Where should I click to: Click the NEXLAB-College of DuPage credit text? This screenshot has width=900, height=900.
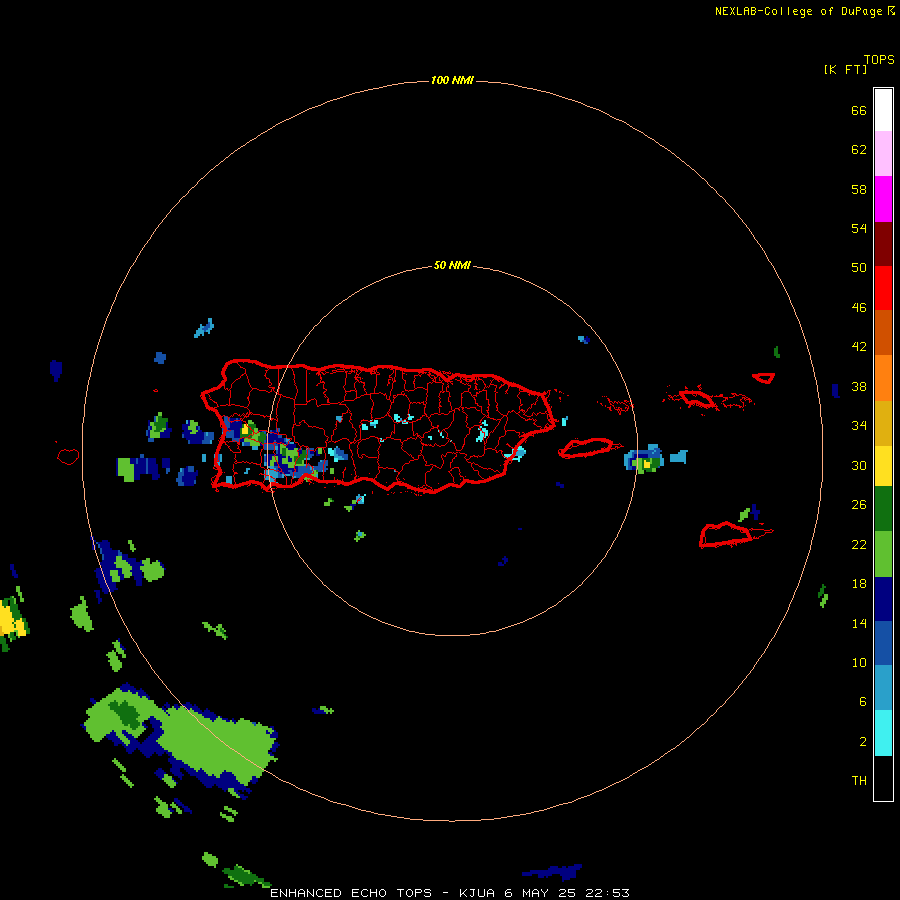point(798,11)
